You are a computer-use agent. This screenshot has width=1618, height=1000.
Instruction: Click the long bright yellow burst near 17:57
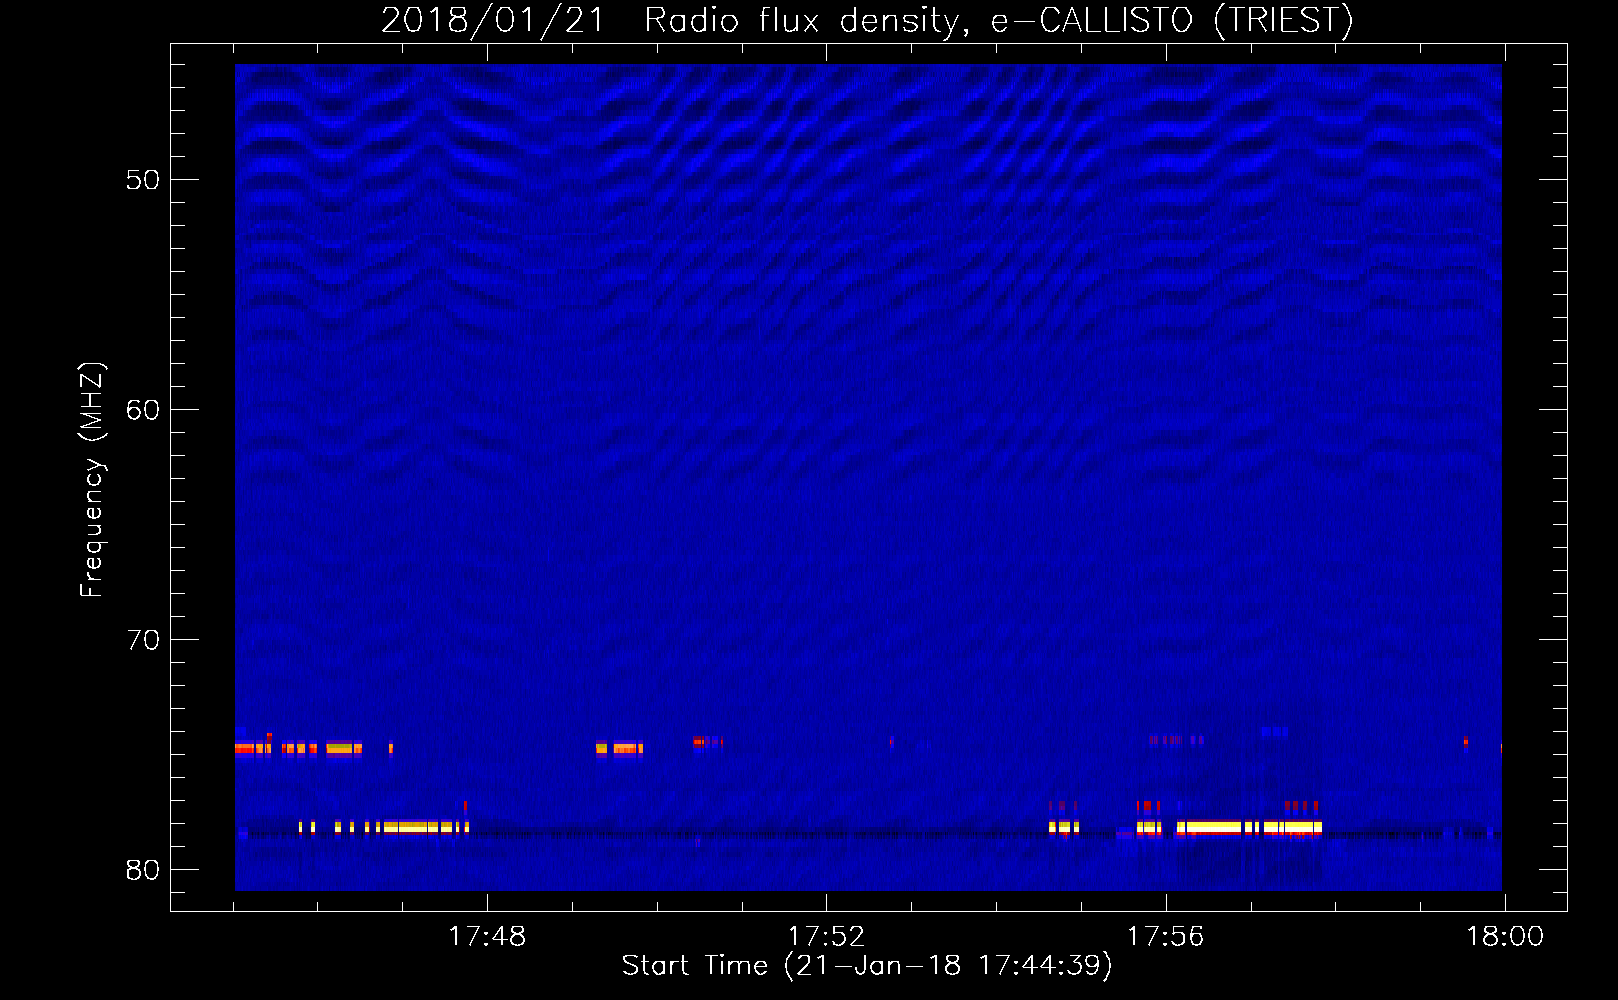[1250, 827]
